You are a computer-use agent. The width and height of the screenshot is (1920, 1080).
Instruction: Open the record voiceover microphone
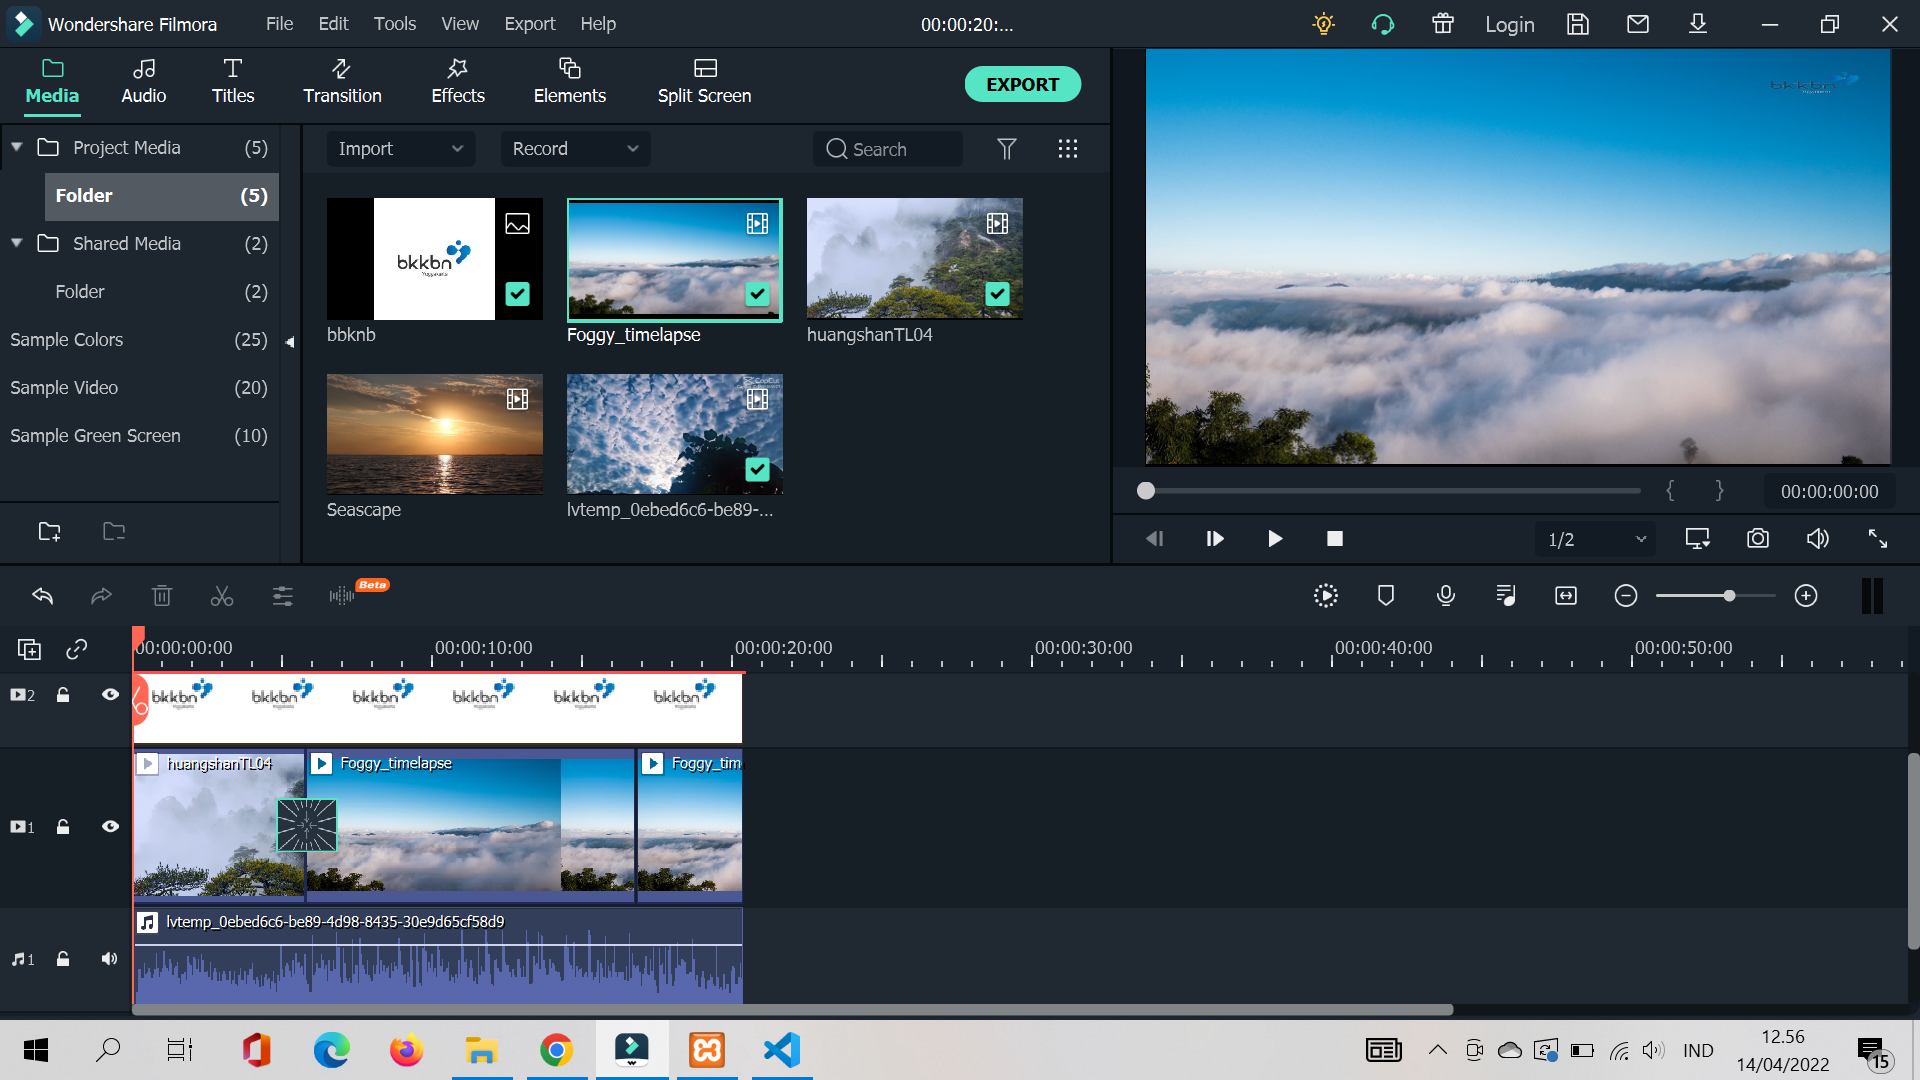(x=1445, y=596)
